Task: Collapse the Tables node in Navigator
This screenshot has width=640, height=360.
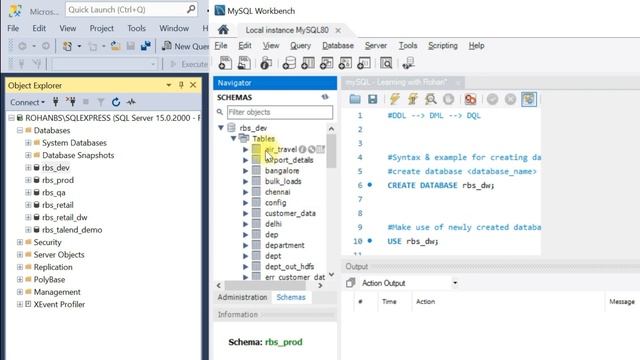Action: point(233,138)
